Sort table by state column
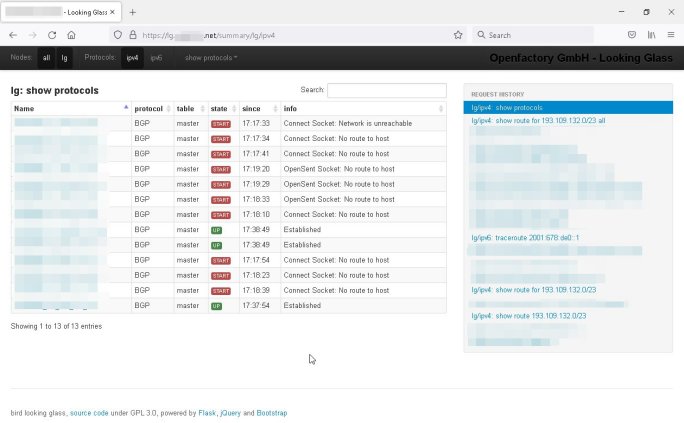 pyautogui.click(x=223, y=109)
